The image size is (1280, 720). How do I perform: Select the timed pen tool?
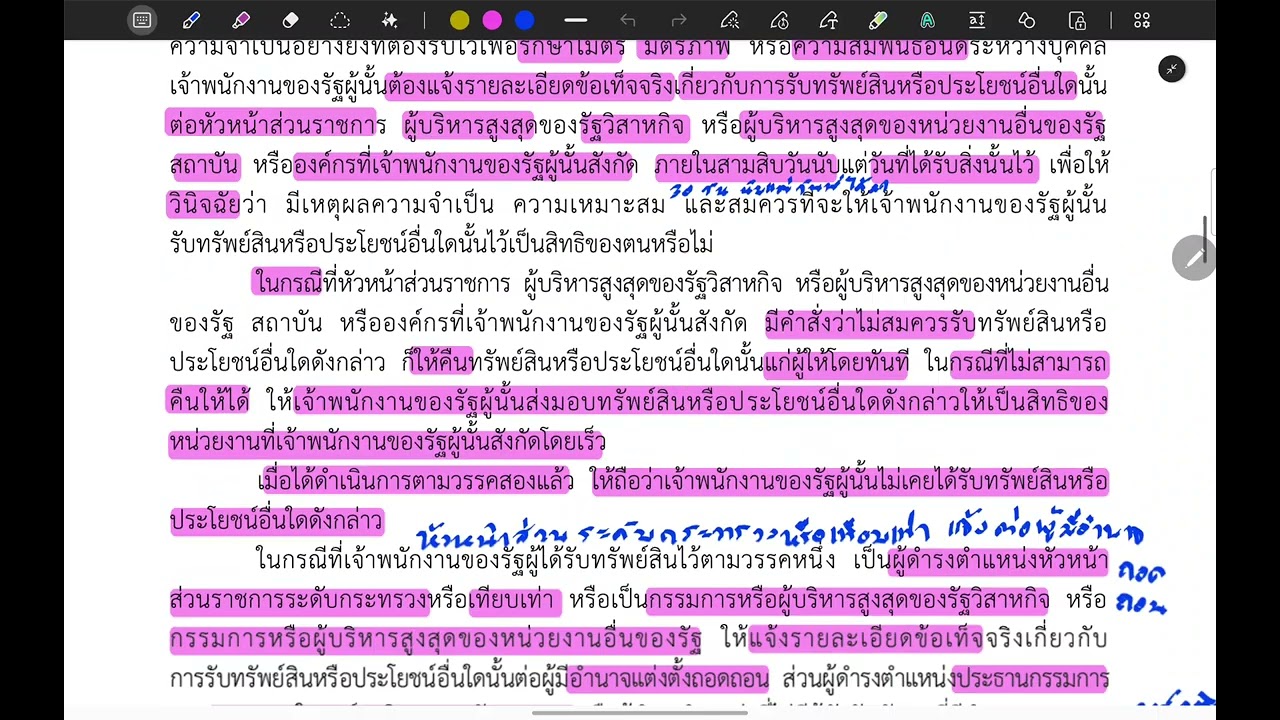779,20
